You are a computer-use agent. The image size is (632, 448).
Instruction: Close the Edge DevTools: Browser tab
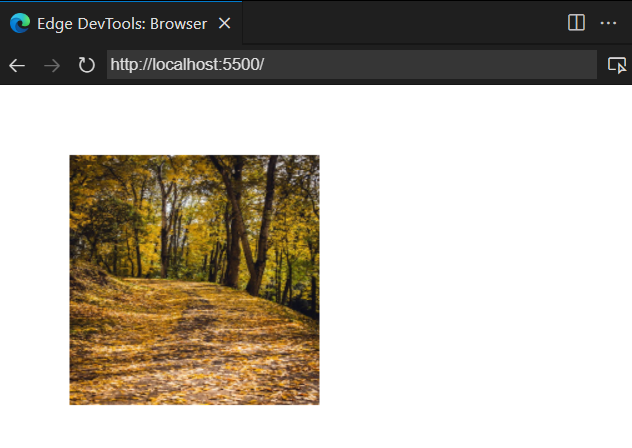223,22
